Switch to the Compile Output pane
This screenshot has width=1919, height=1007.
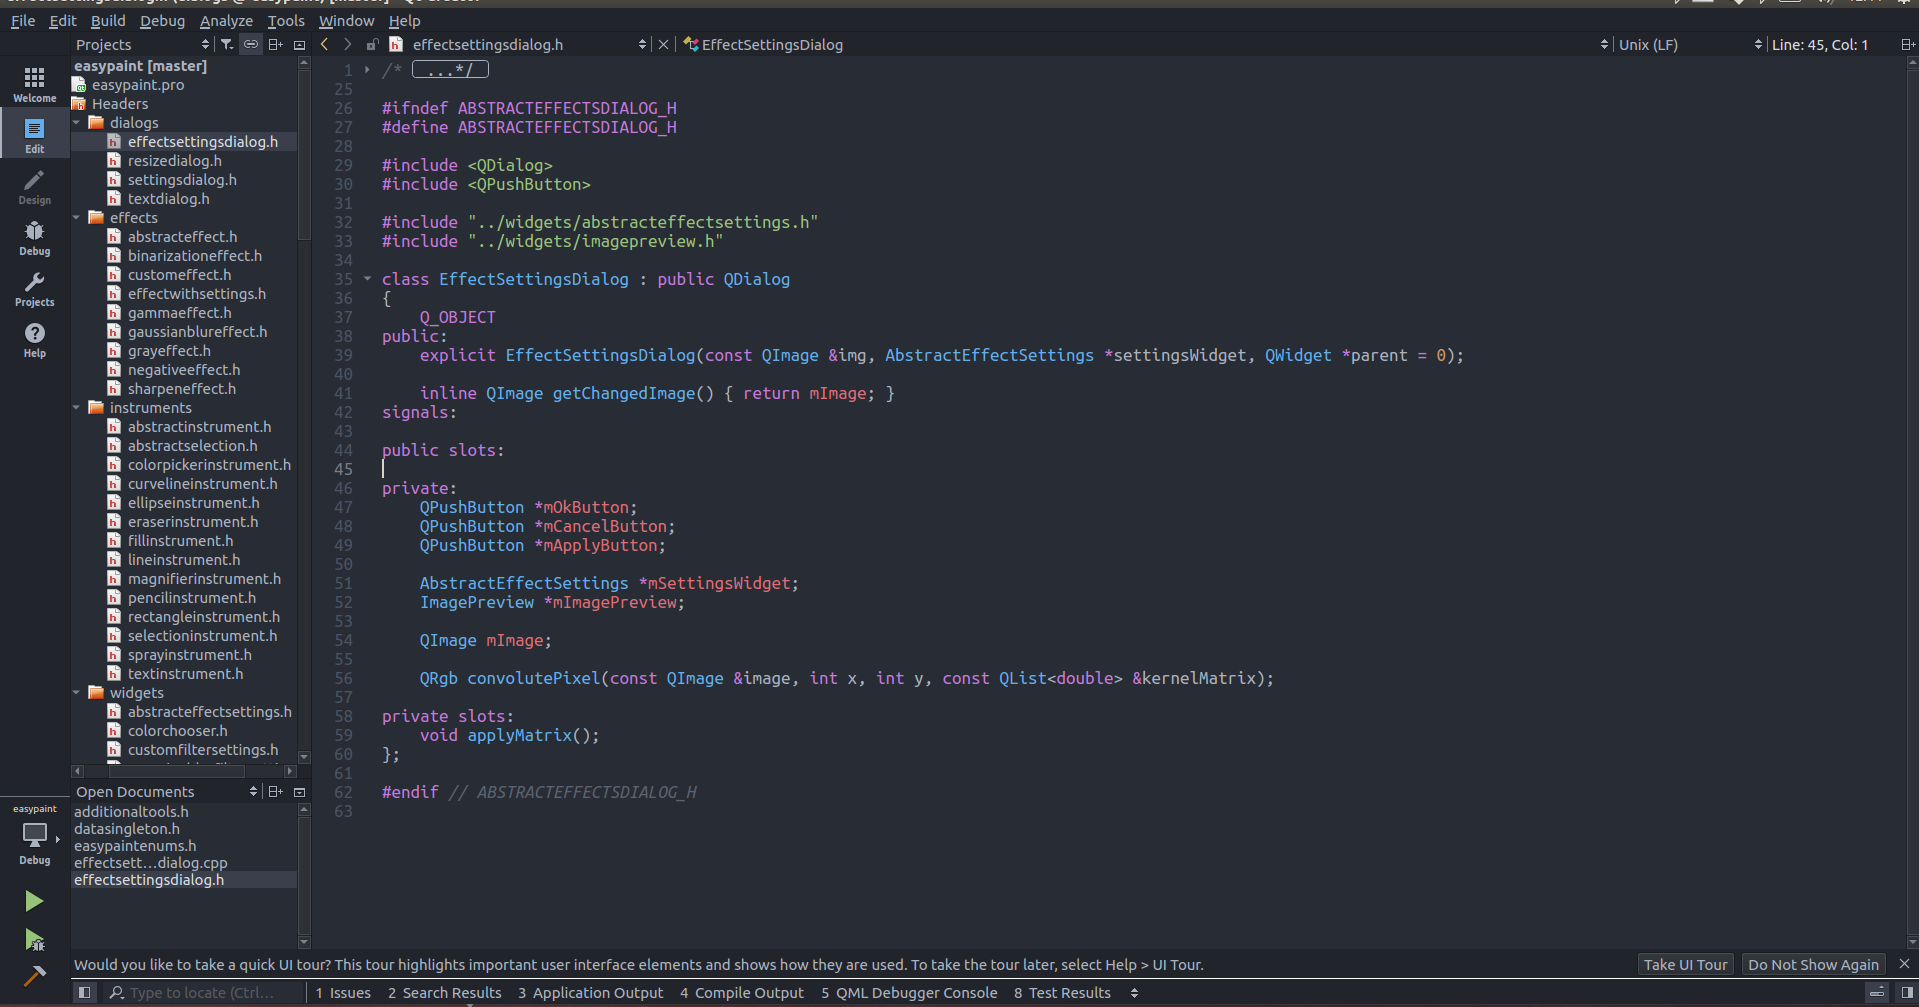click(x=741, y=992)
